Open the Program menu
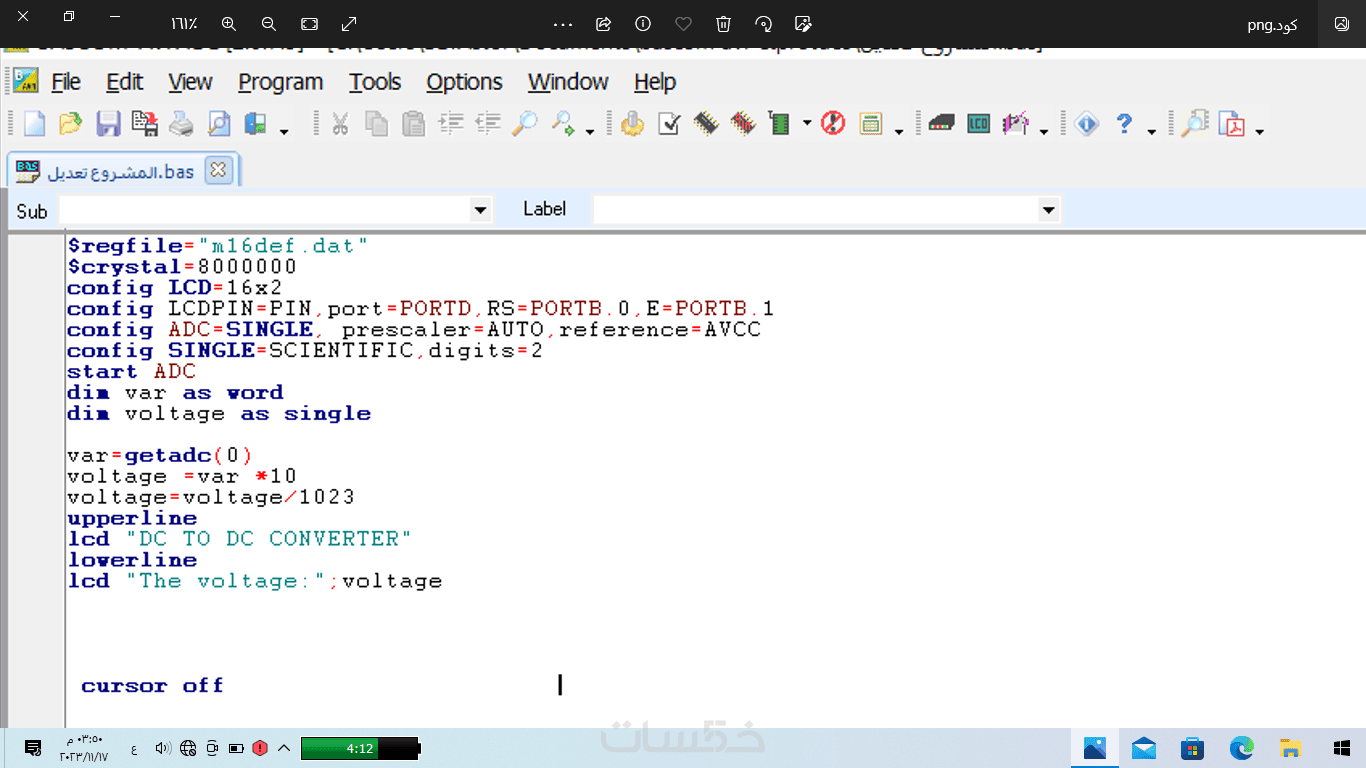The image size is (1366, 768). point(281,82)
